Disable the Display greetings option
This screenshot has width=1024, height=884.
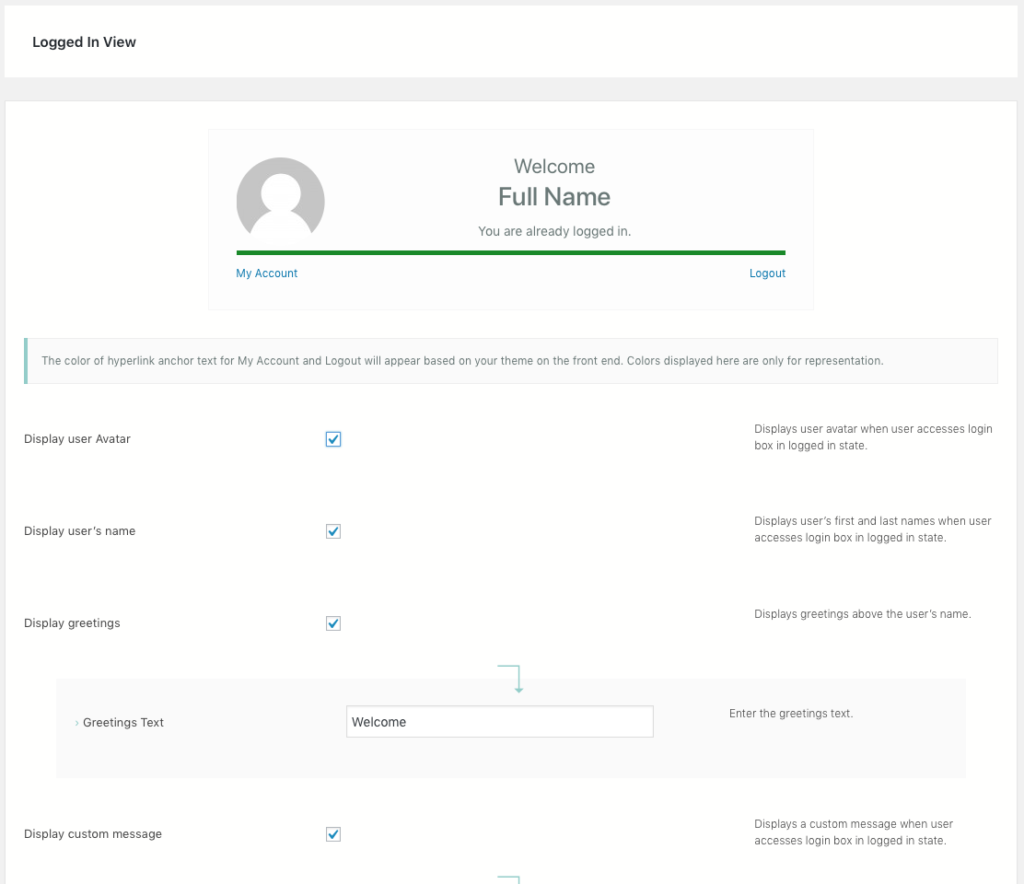click(333, 623)
